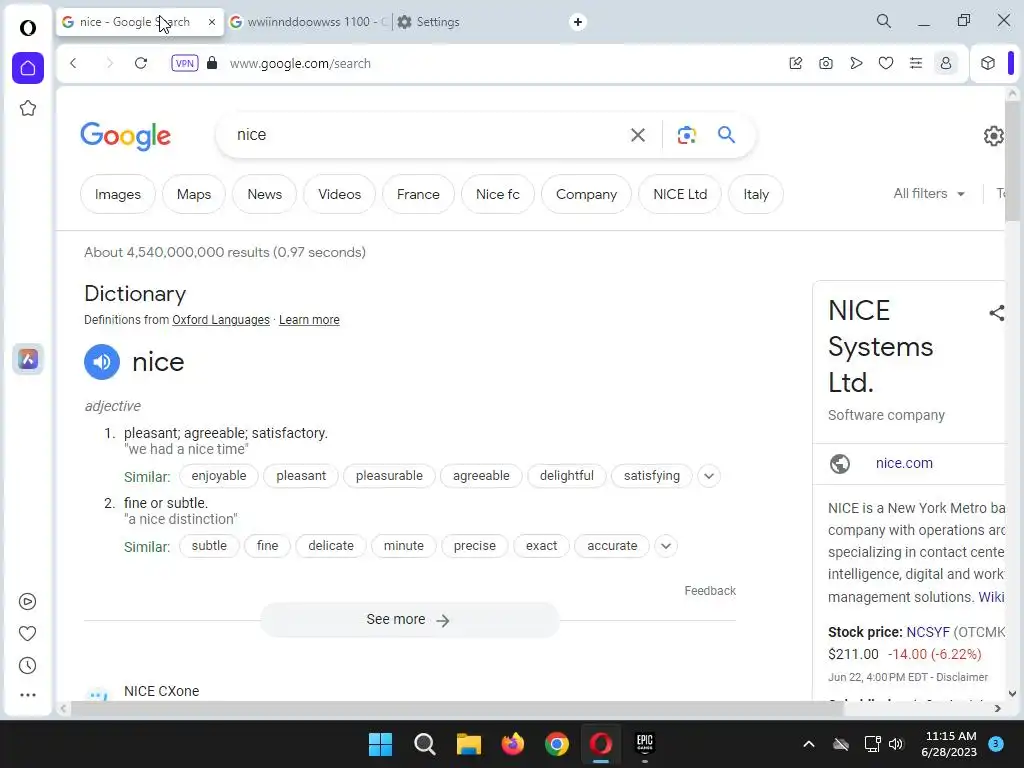
Task: Select the Videos filter chip
Action: (x=340, y=194)
